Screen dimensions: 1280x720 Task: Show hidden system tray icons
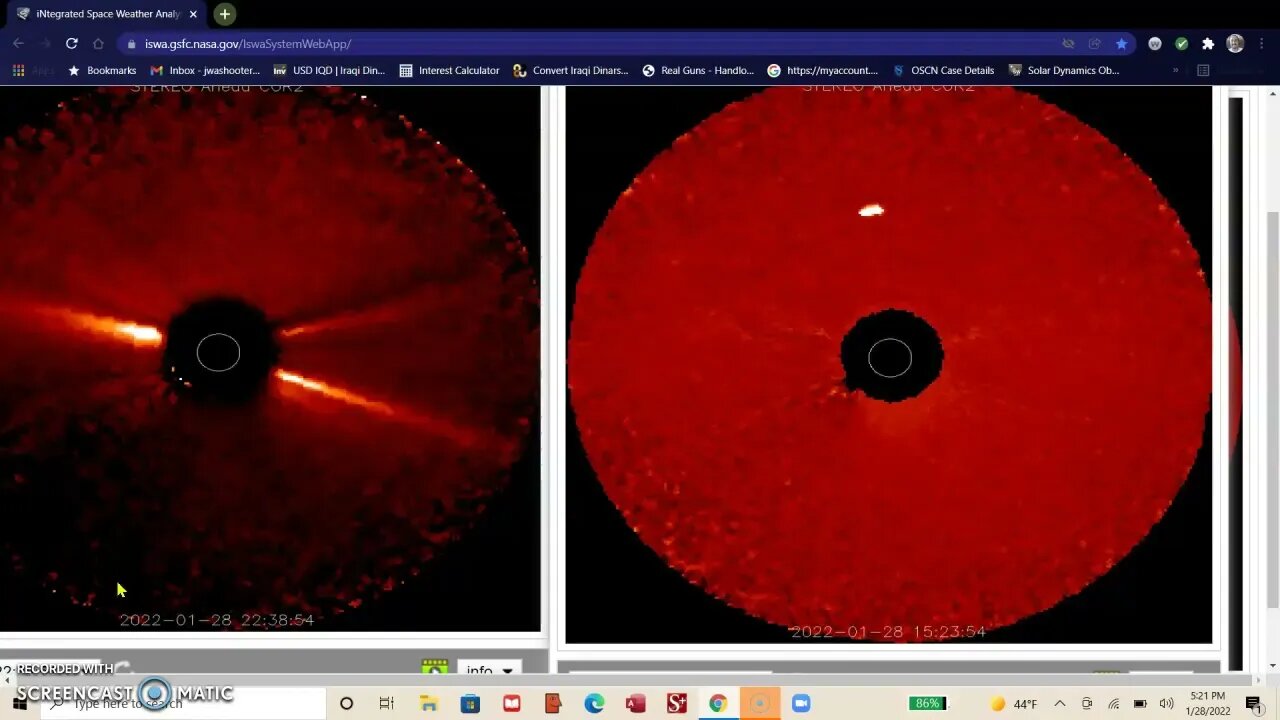1060,704
